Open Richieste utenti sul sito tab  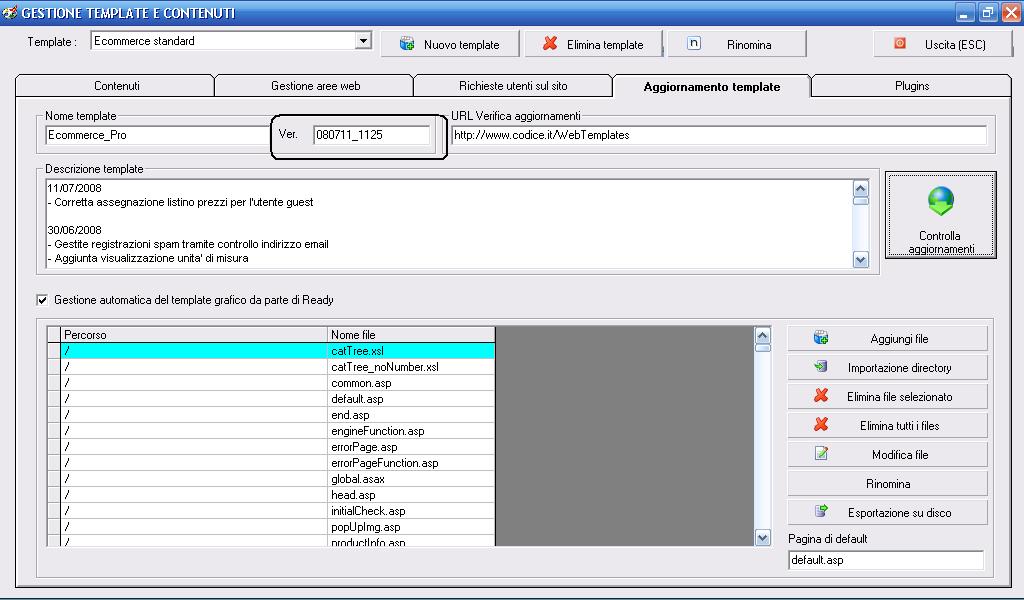click(x=513, y=86)
